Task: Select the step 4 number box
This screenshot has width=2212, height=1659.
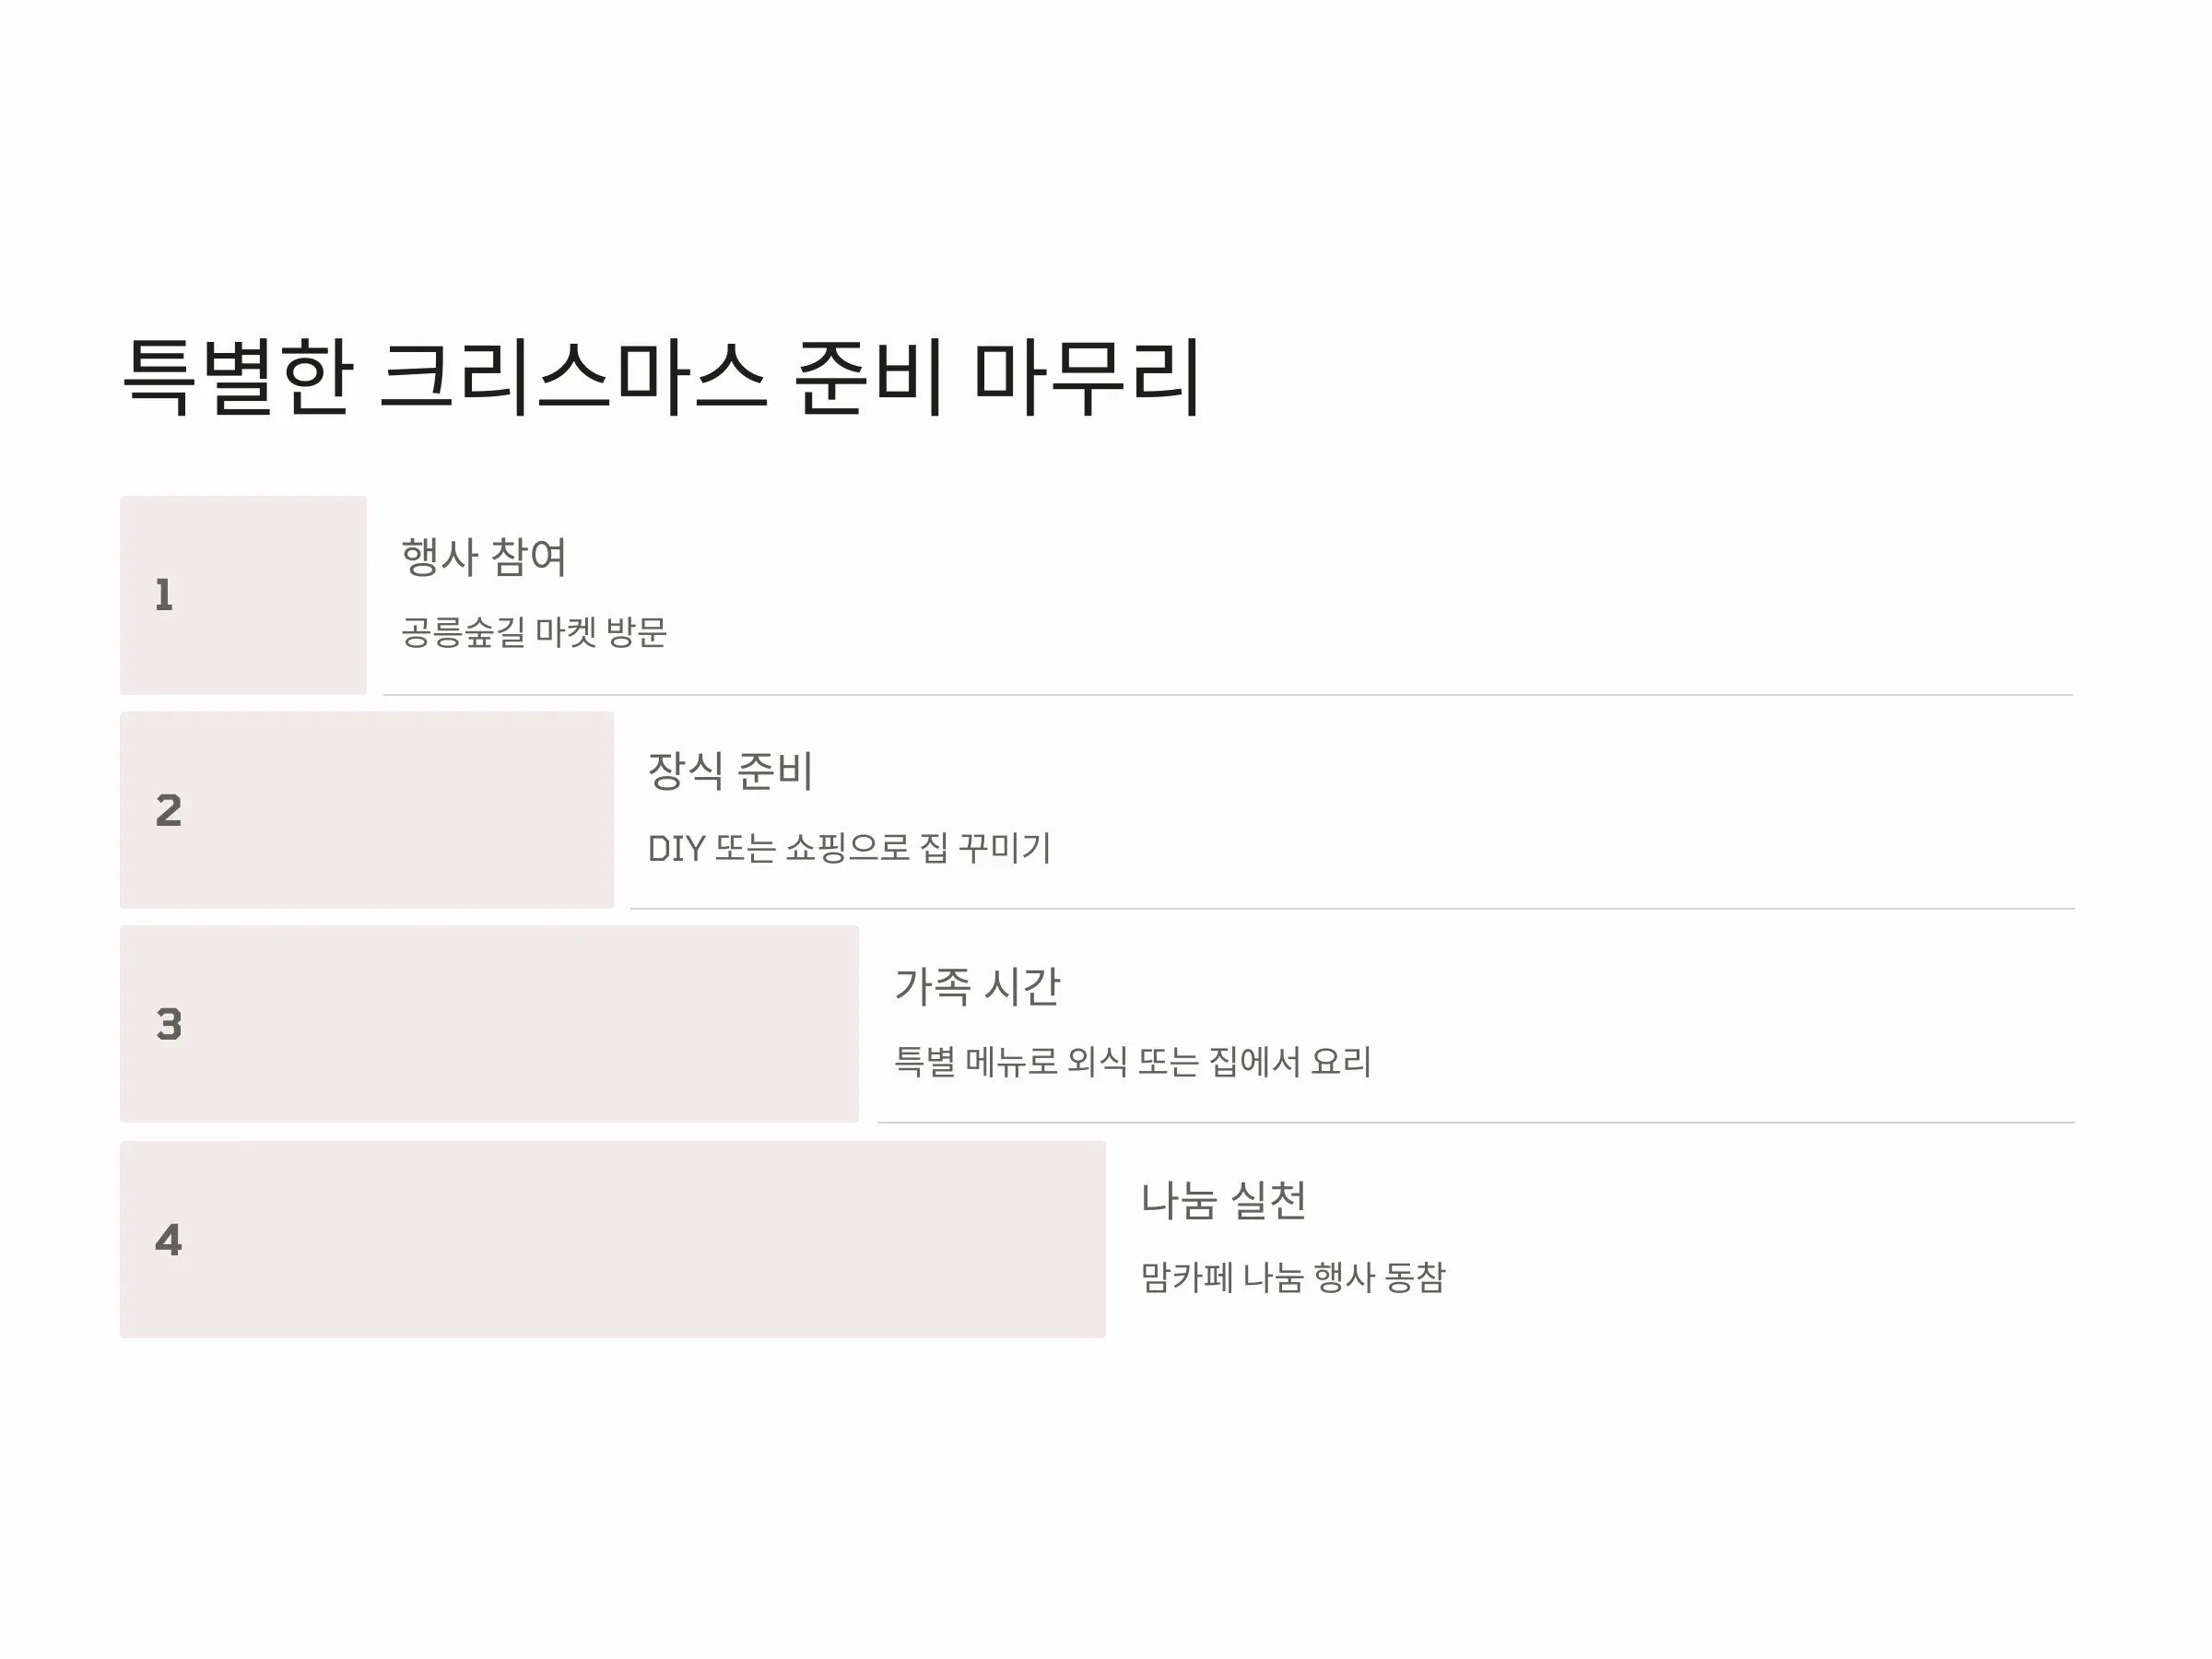Action: 613,1240
